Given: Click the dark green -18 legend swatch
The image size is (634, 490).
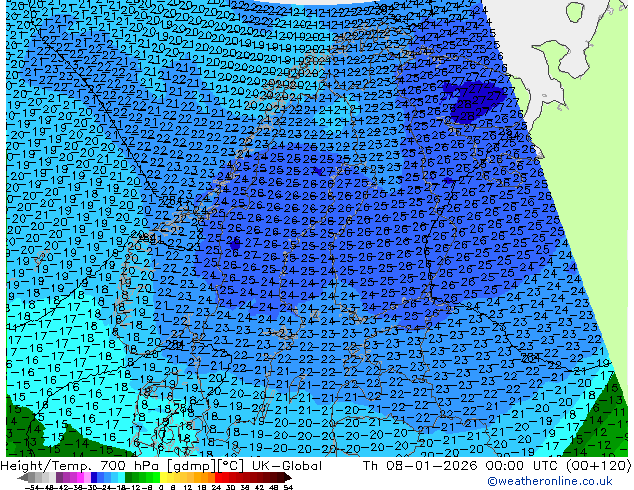Looking at the screenshot, I should [129, 478].
